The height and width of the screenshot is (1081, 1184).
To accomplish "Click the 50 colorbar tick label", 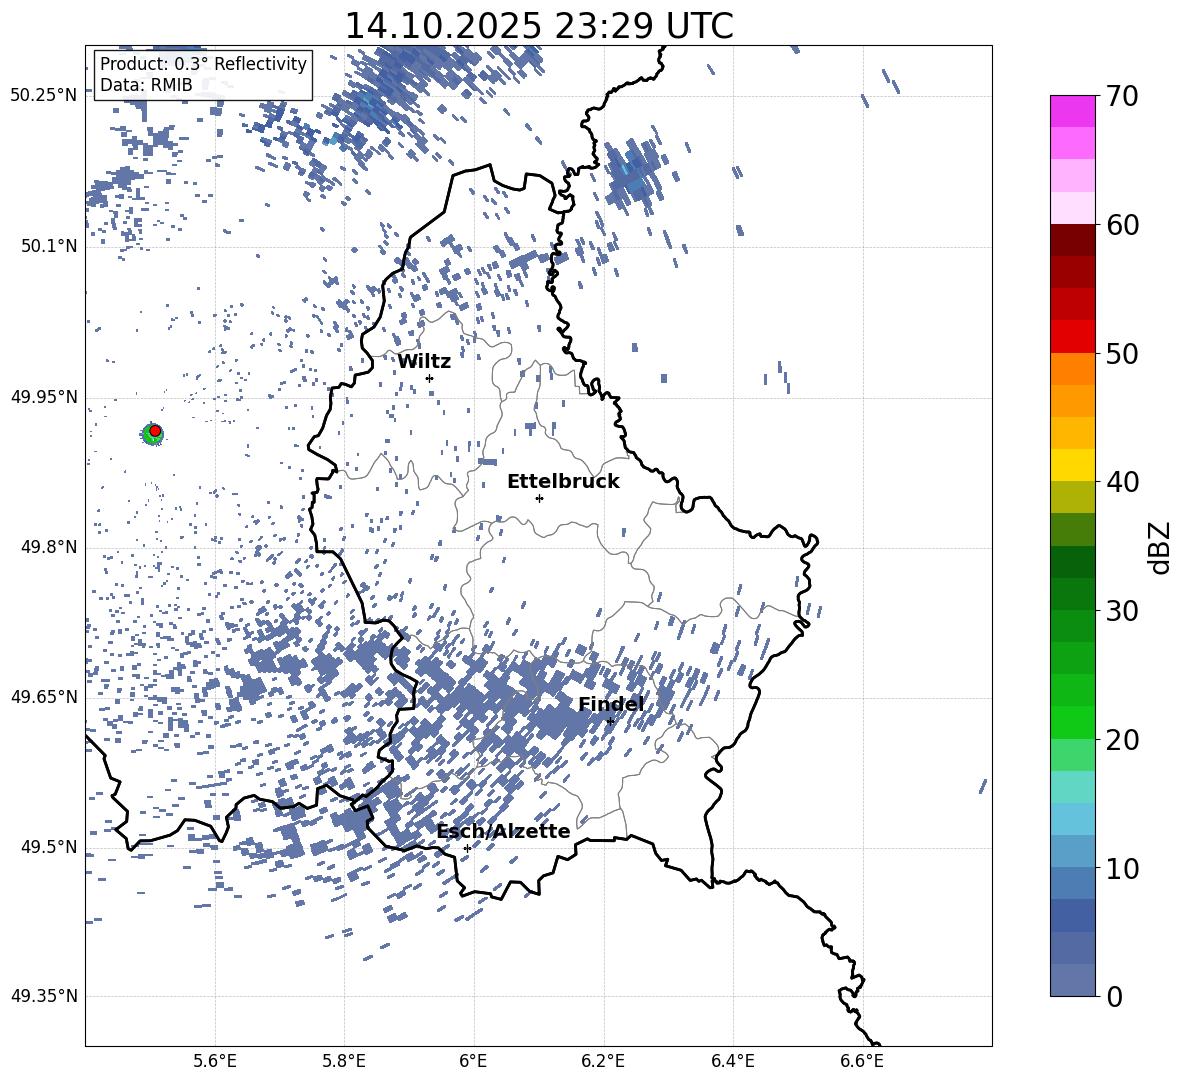I will [x=1122, y=353].
